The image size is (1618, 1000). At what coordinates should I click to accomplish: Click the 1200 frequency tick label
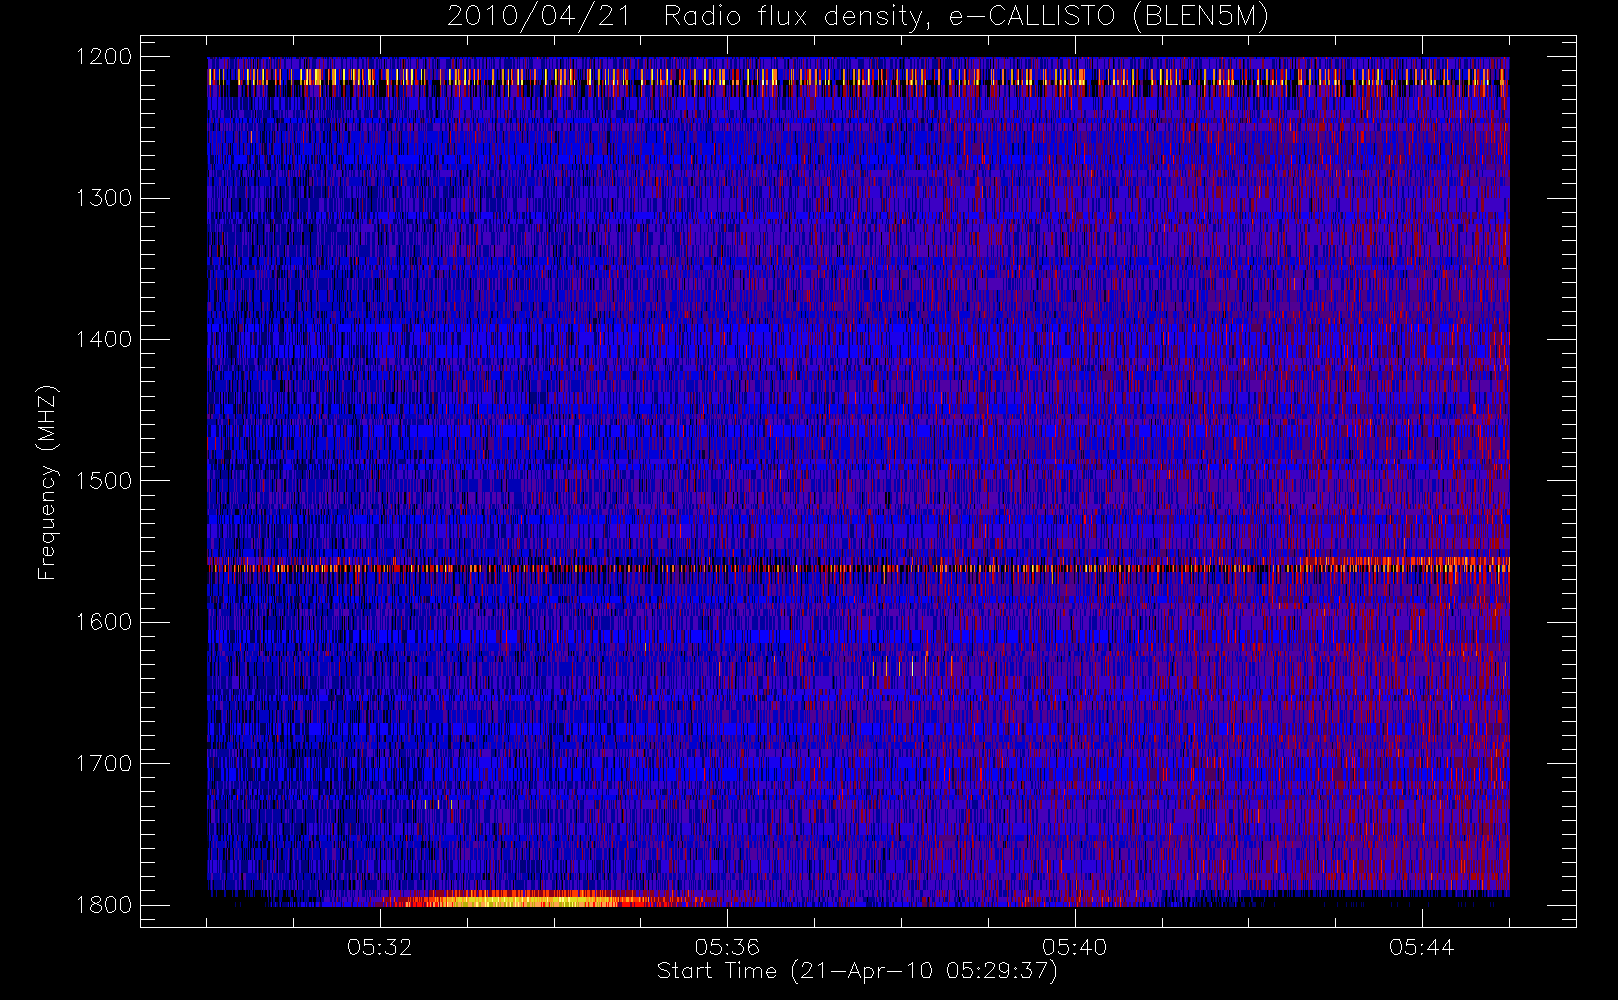104,57
